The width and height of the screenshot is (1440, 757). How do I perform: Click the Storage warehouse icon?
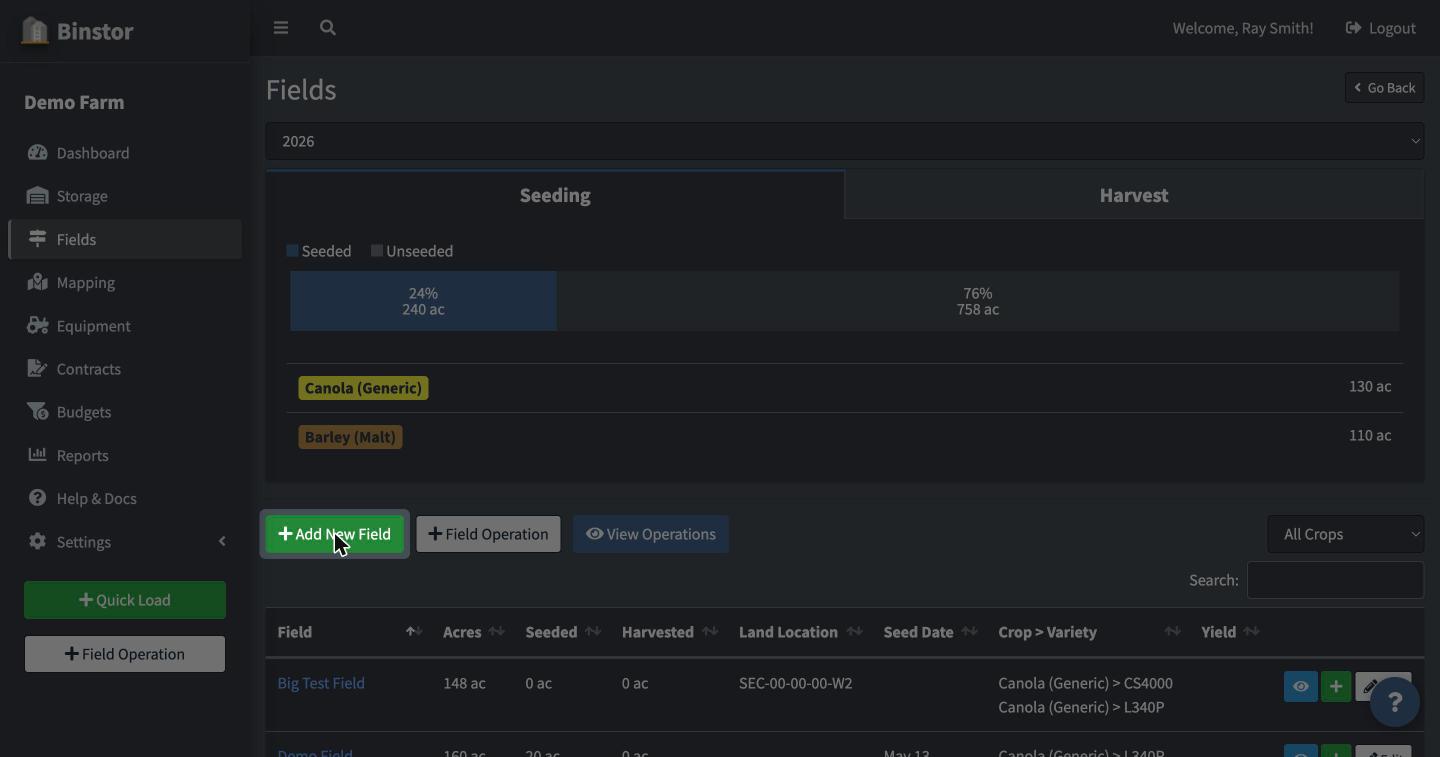click(x=38, y=196)
